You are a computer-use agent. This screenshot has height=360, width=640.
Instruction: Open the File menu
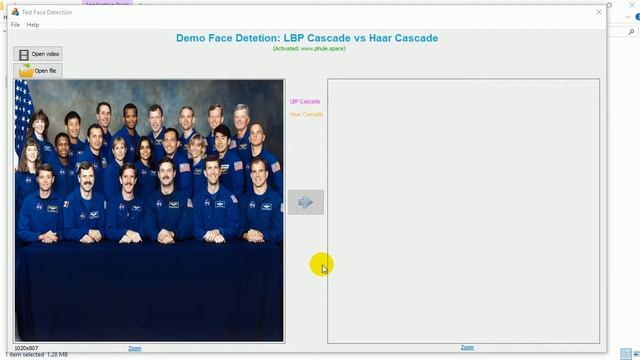click(x=15, y=25)
